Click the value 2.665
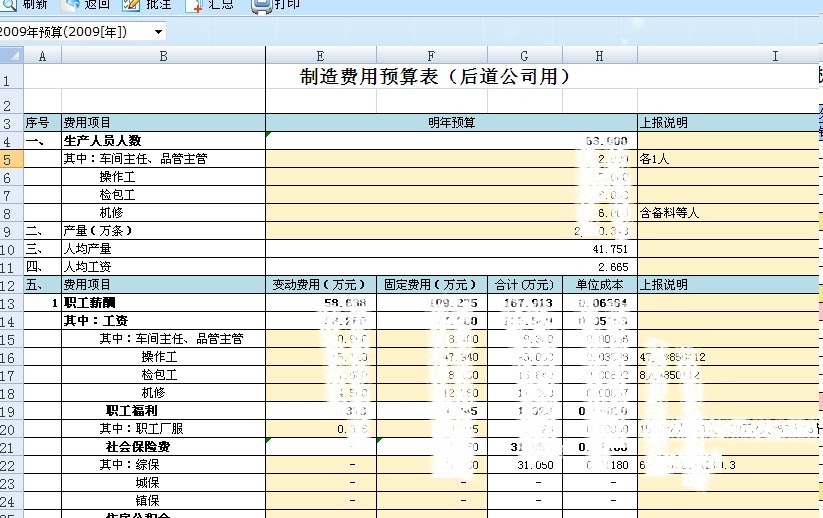Viewport: 823px width, 518px height. tap(613, 267)
